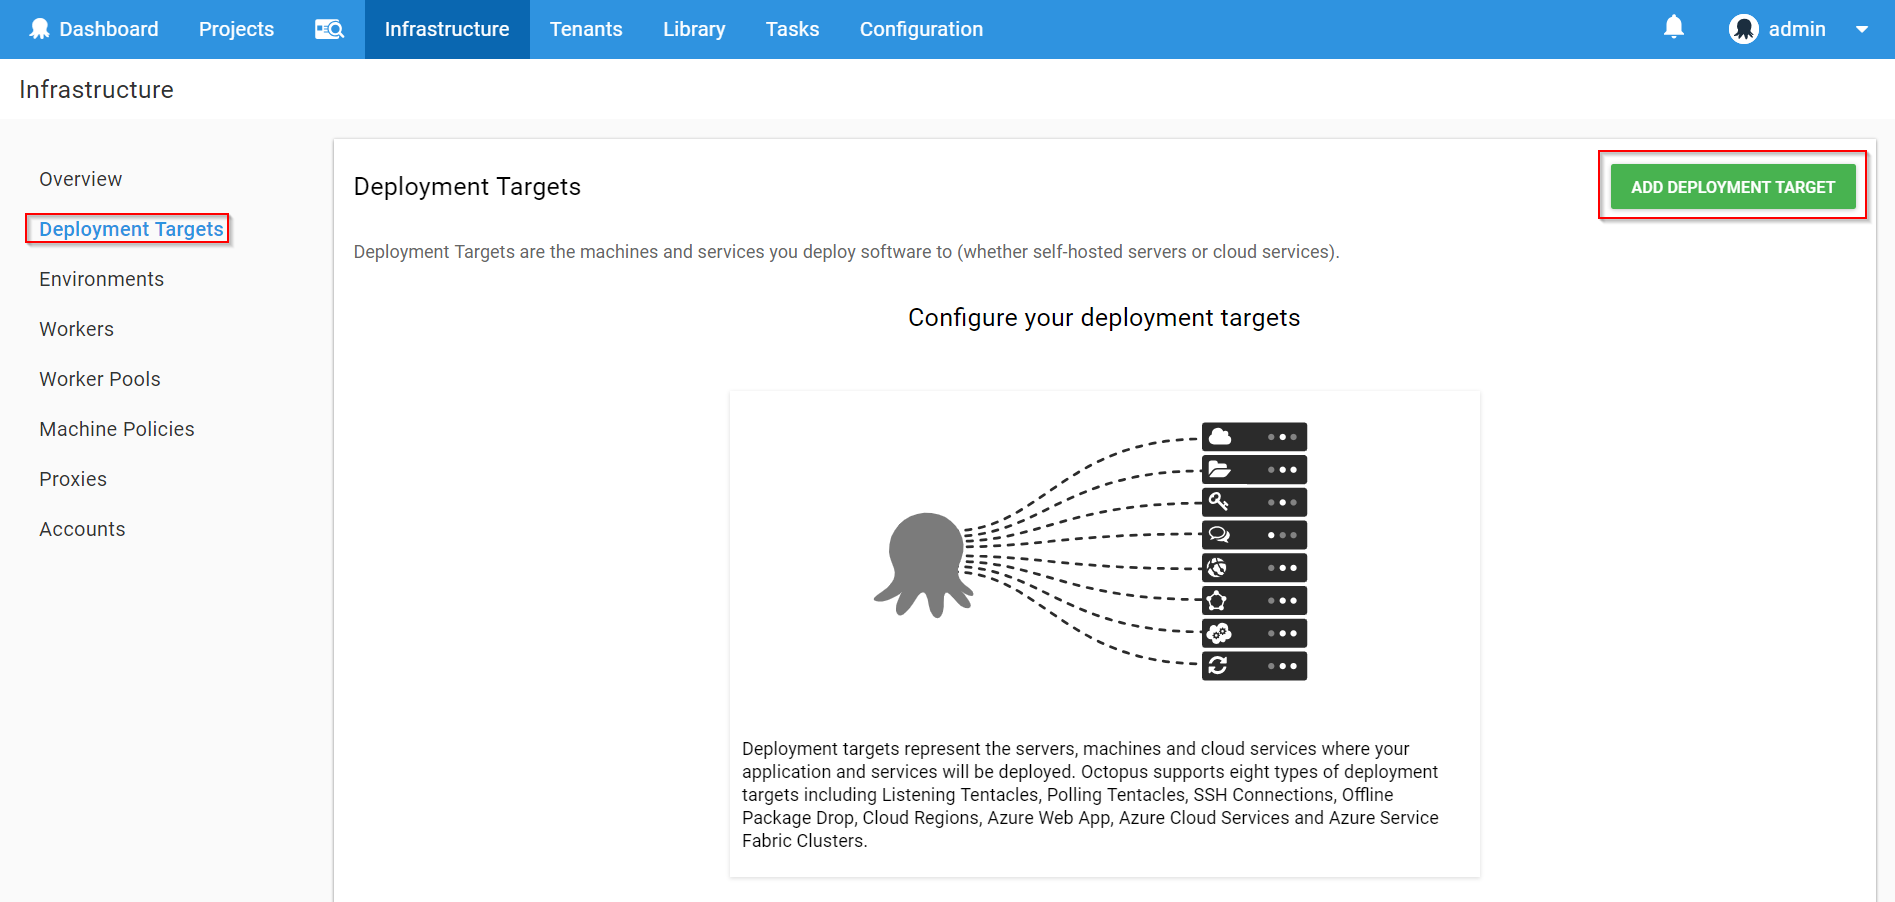Open Overview in the sidebar
1895x902 pixels.
point(81,179)
